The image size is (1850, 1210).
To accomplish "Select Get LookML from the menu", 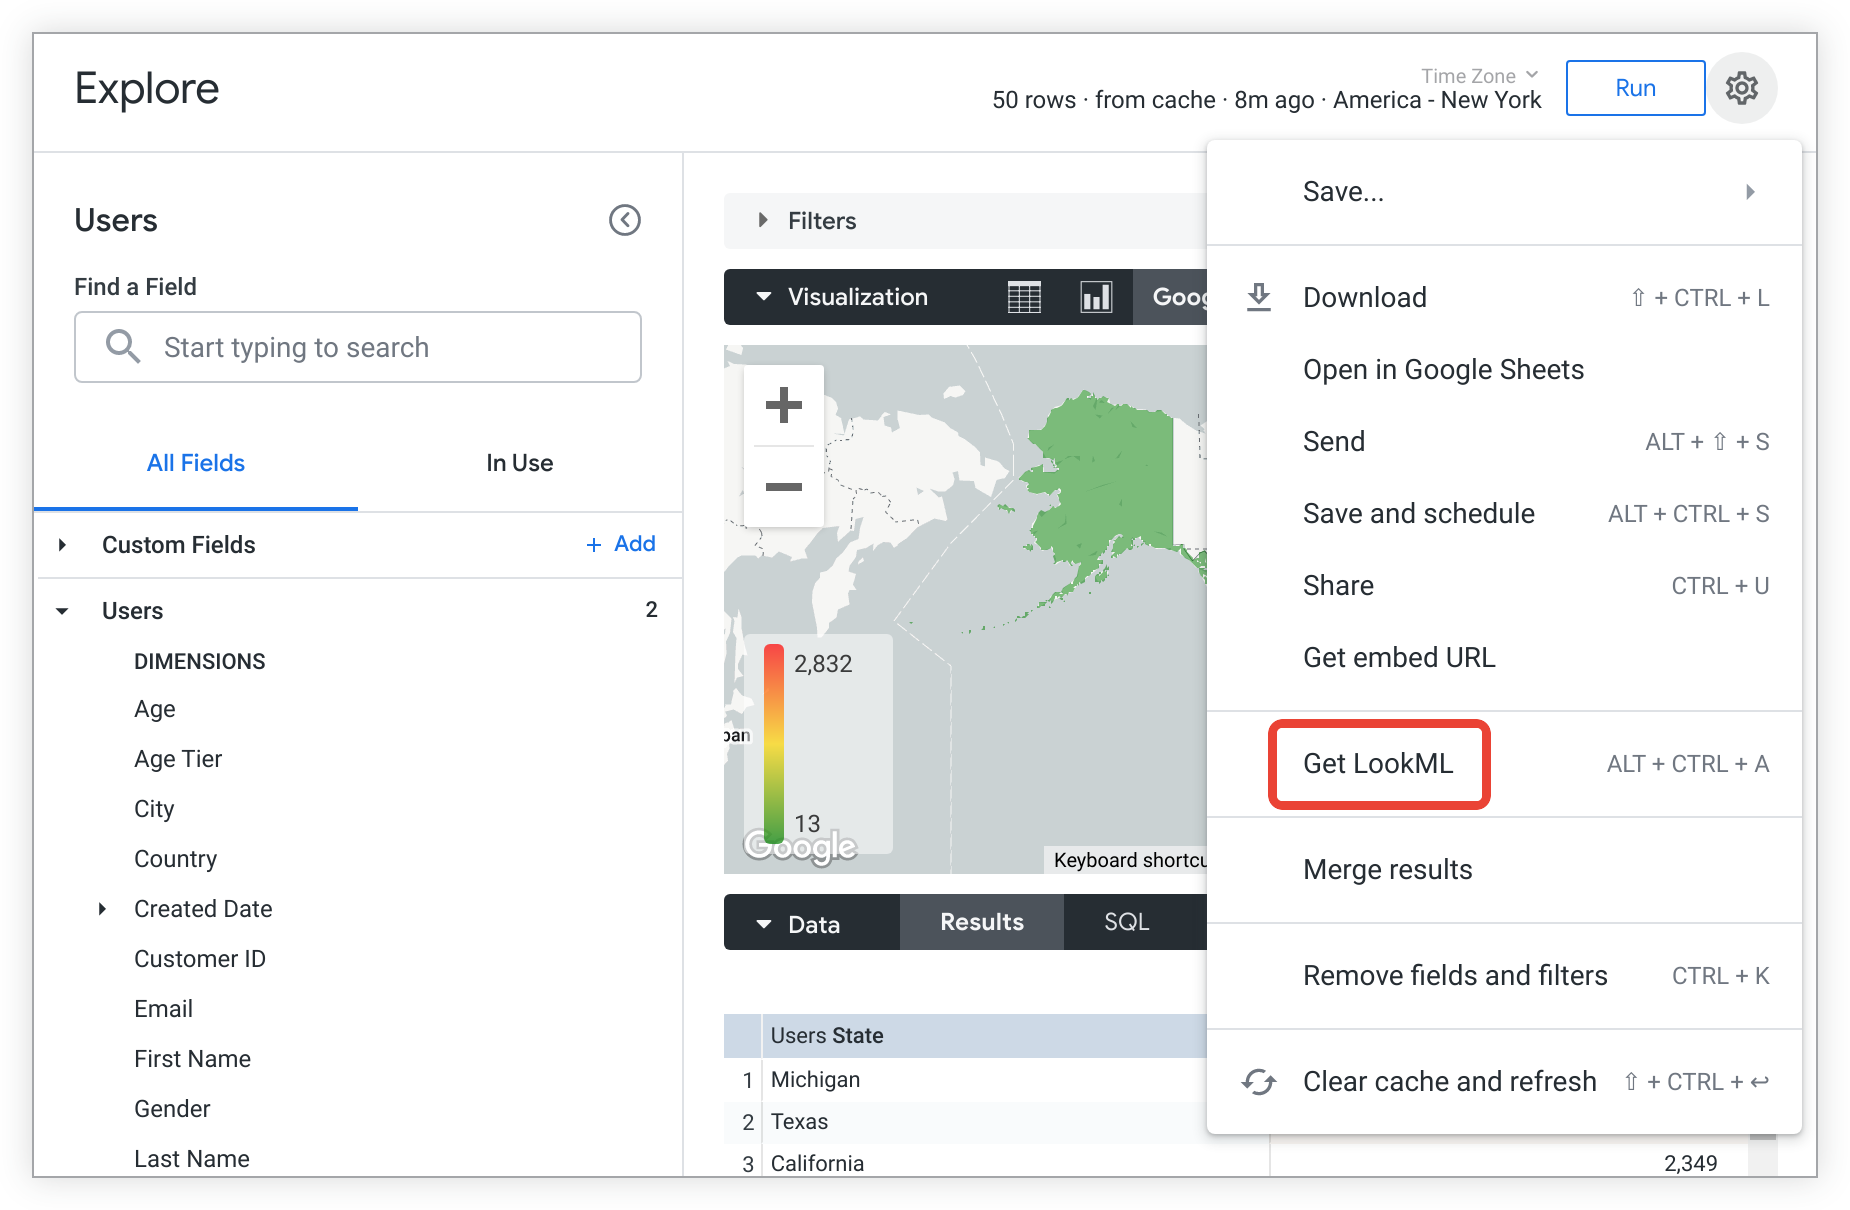I will (1378, 764).
